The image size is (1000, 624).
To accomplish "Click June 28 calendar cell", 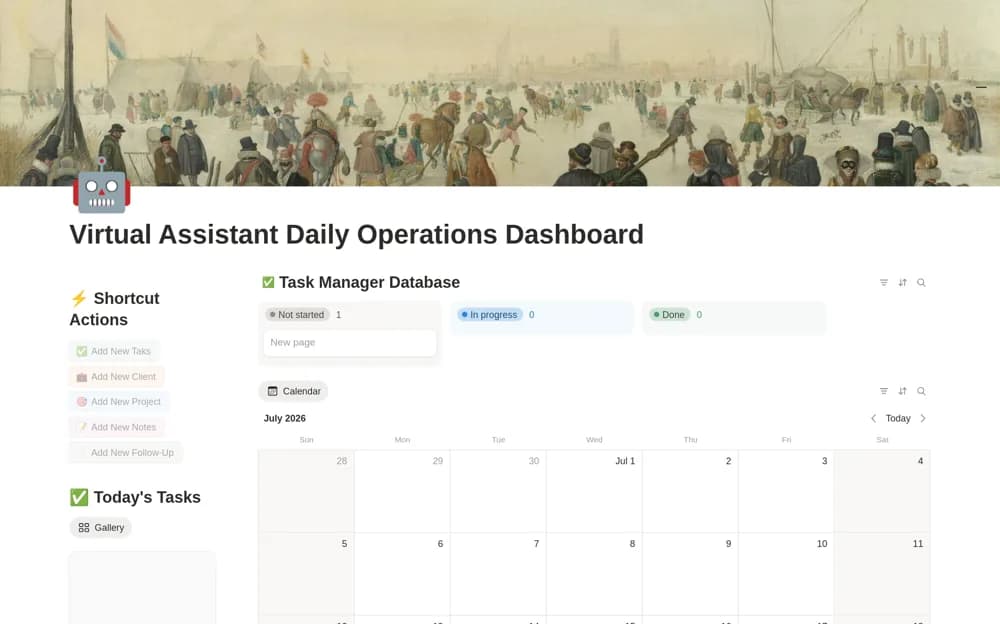I will click(306, 491).
